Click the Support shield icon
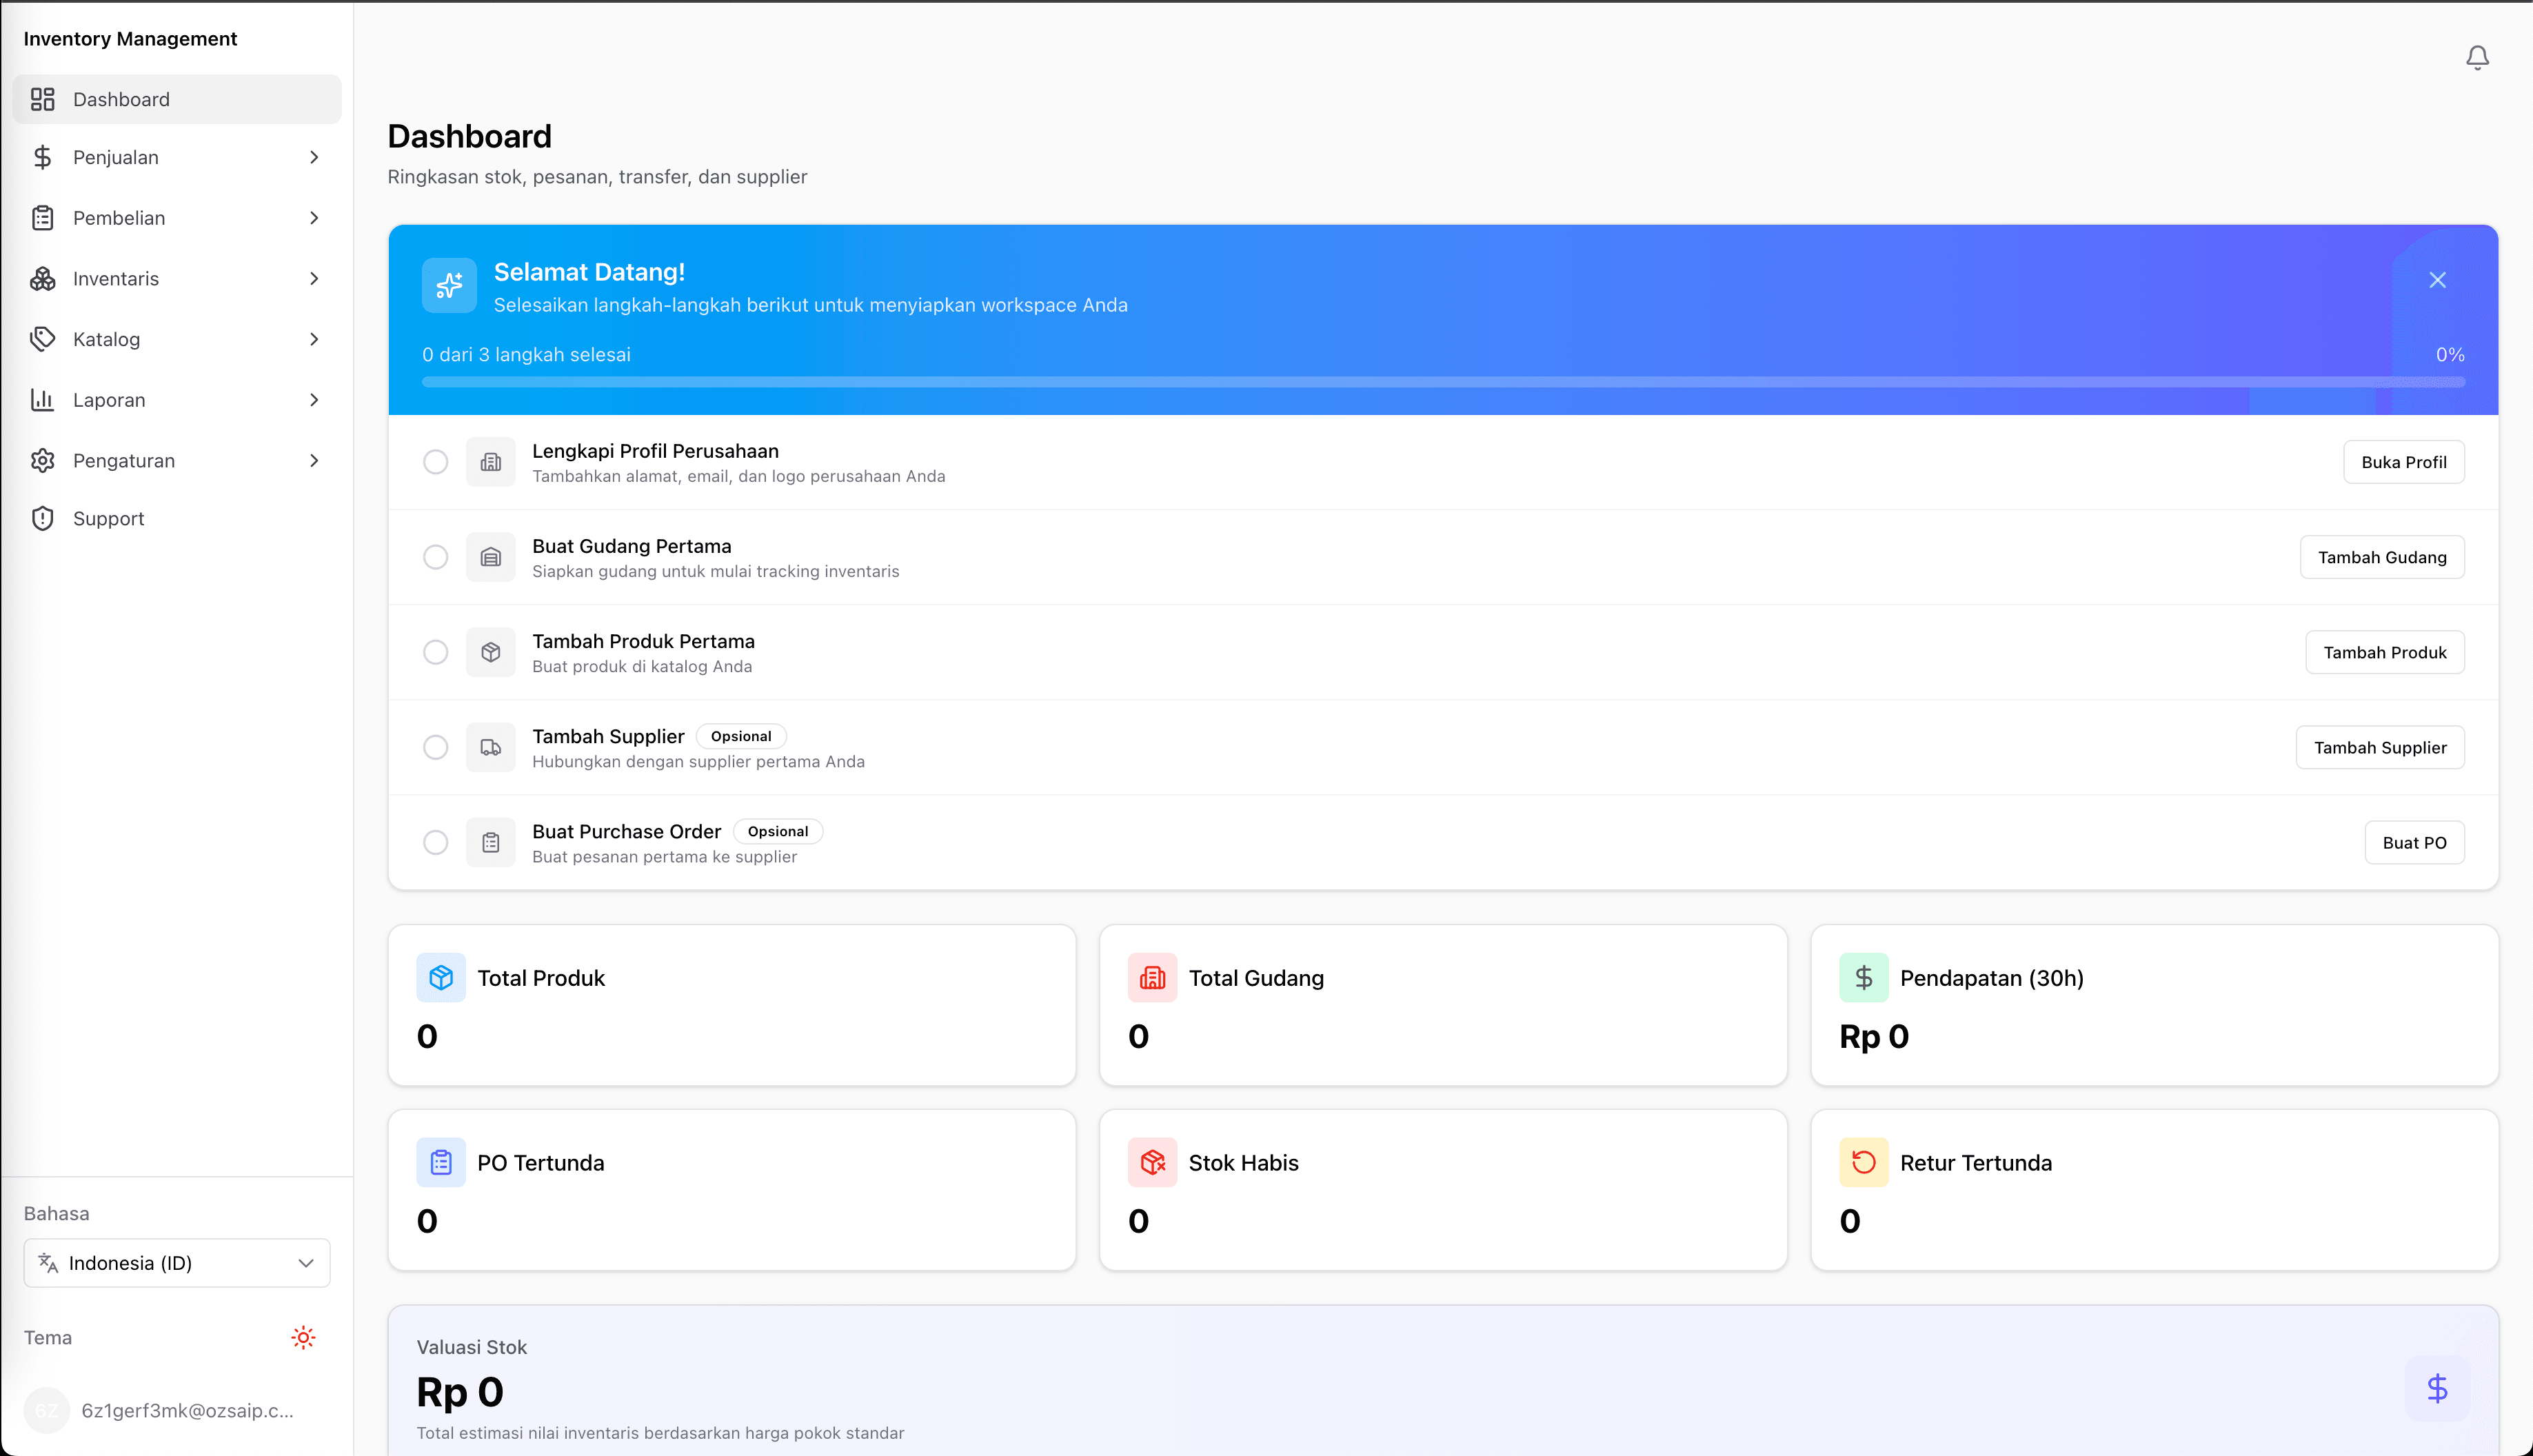Screen dimensions: 2533x1456 pyautogui.click(x=42, y=519)
